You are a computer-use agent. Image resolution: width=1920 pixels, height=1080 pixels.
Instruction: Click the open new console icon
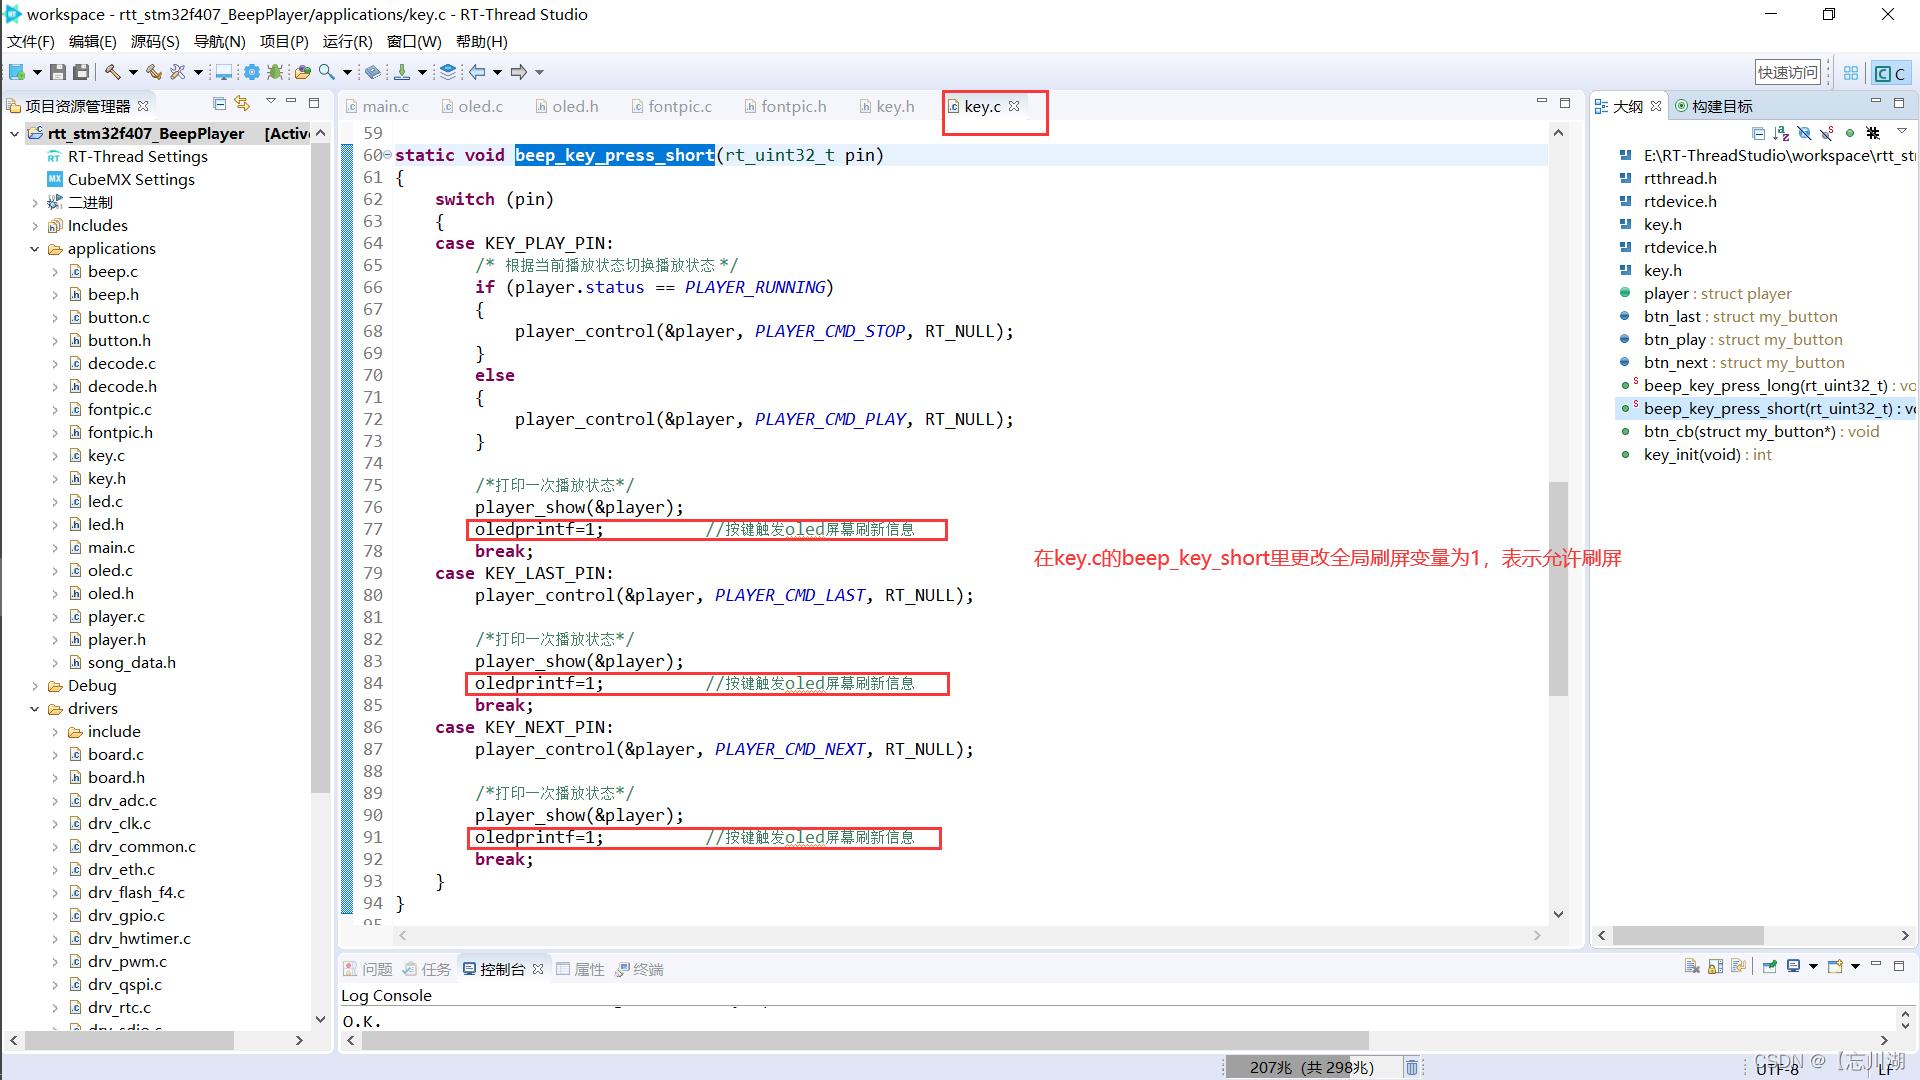tap(1835, 966)
